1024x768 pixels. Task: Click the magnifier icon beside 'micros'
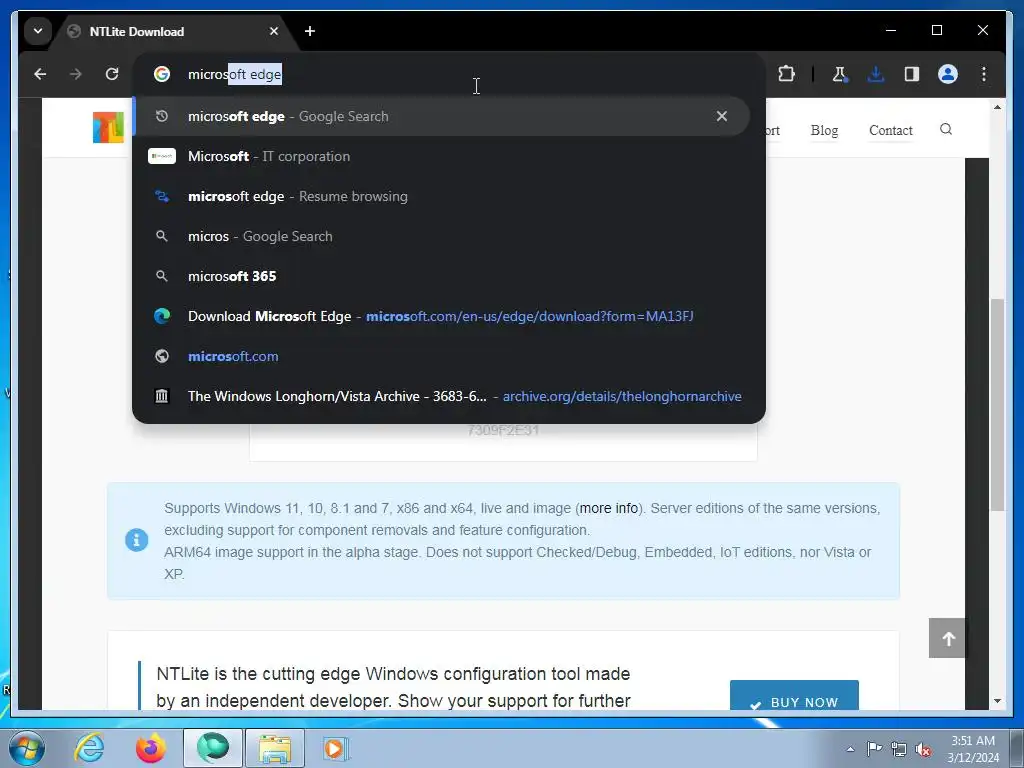point(162,236)
